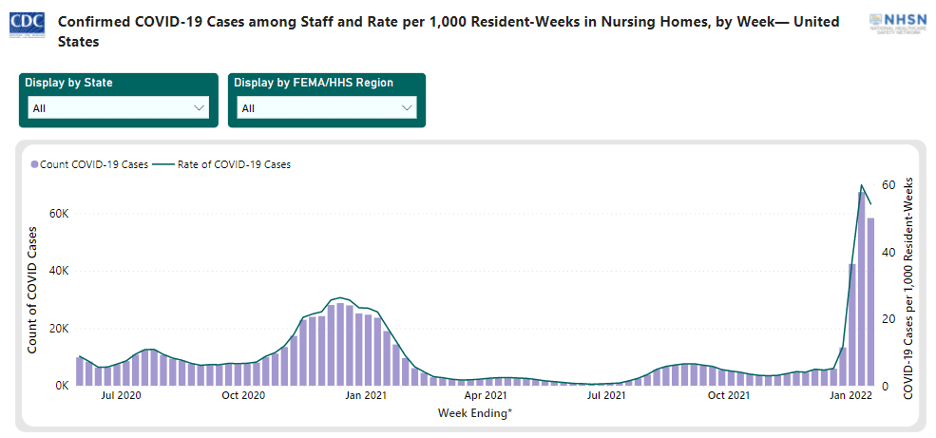Click the 60 tick on the right rate axis

886,185
